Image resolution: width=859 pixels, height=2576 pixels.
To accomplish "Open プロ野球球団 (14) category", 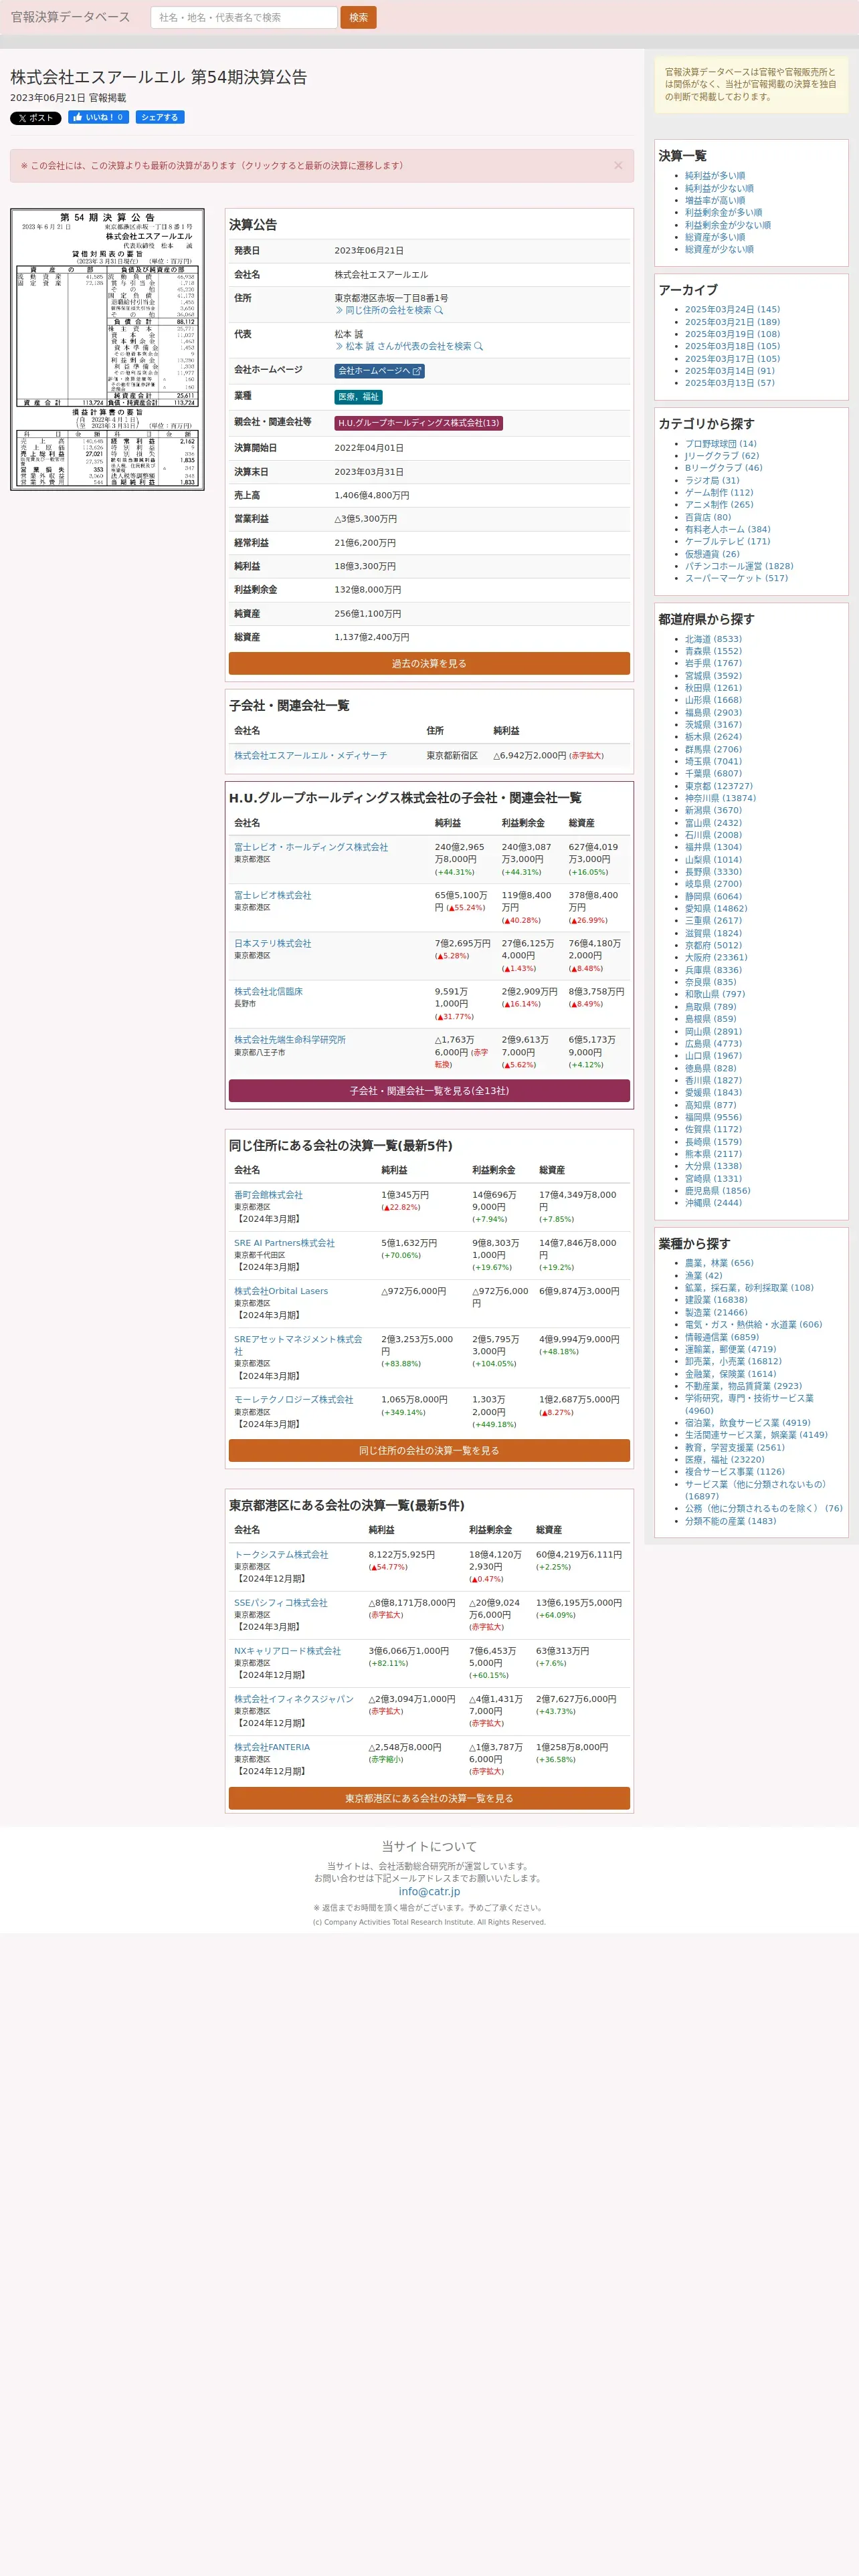I will click(x=721, y=444).
